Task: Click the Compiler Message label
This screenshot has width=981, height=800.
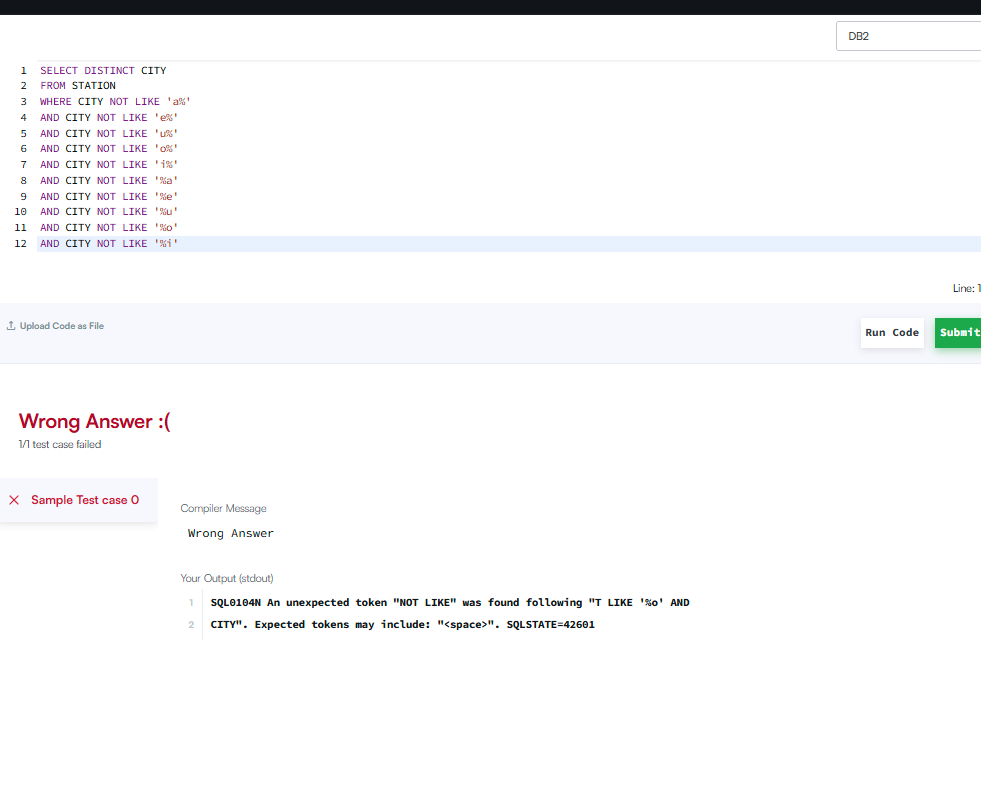Action: pos(223,509)
